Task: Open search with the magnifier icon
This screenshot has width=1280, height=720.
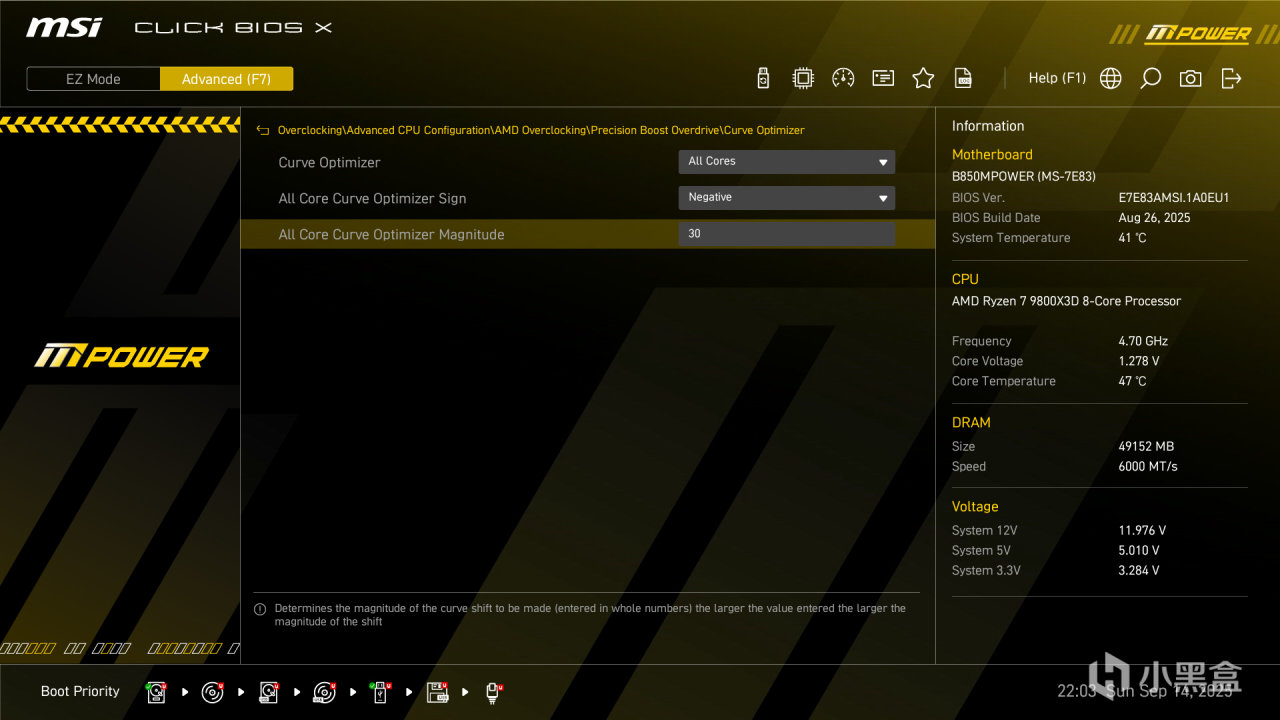Action: [x=1150, y=78]
